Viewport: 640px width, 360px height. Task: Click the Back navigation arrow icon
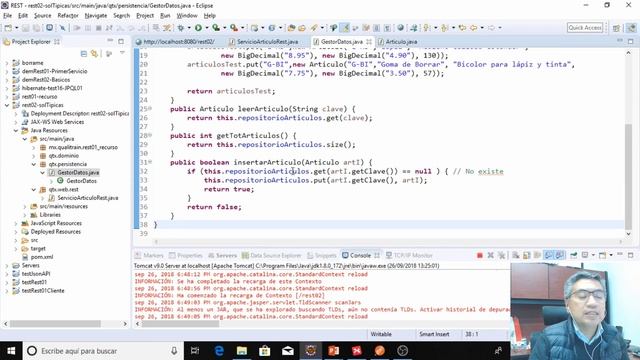(473, 28)
